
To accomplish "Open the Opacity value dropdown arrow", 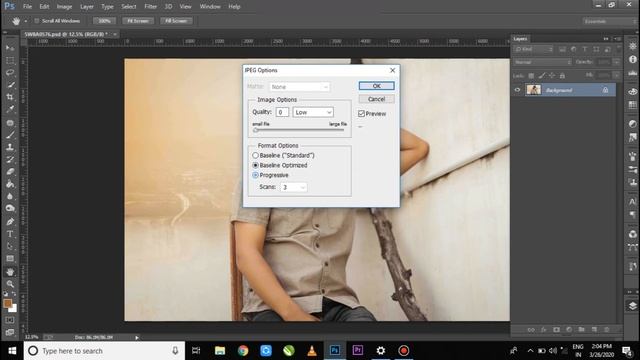I will [616, 62].
